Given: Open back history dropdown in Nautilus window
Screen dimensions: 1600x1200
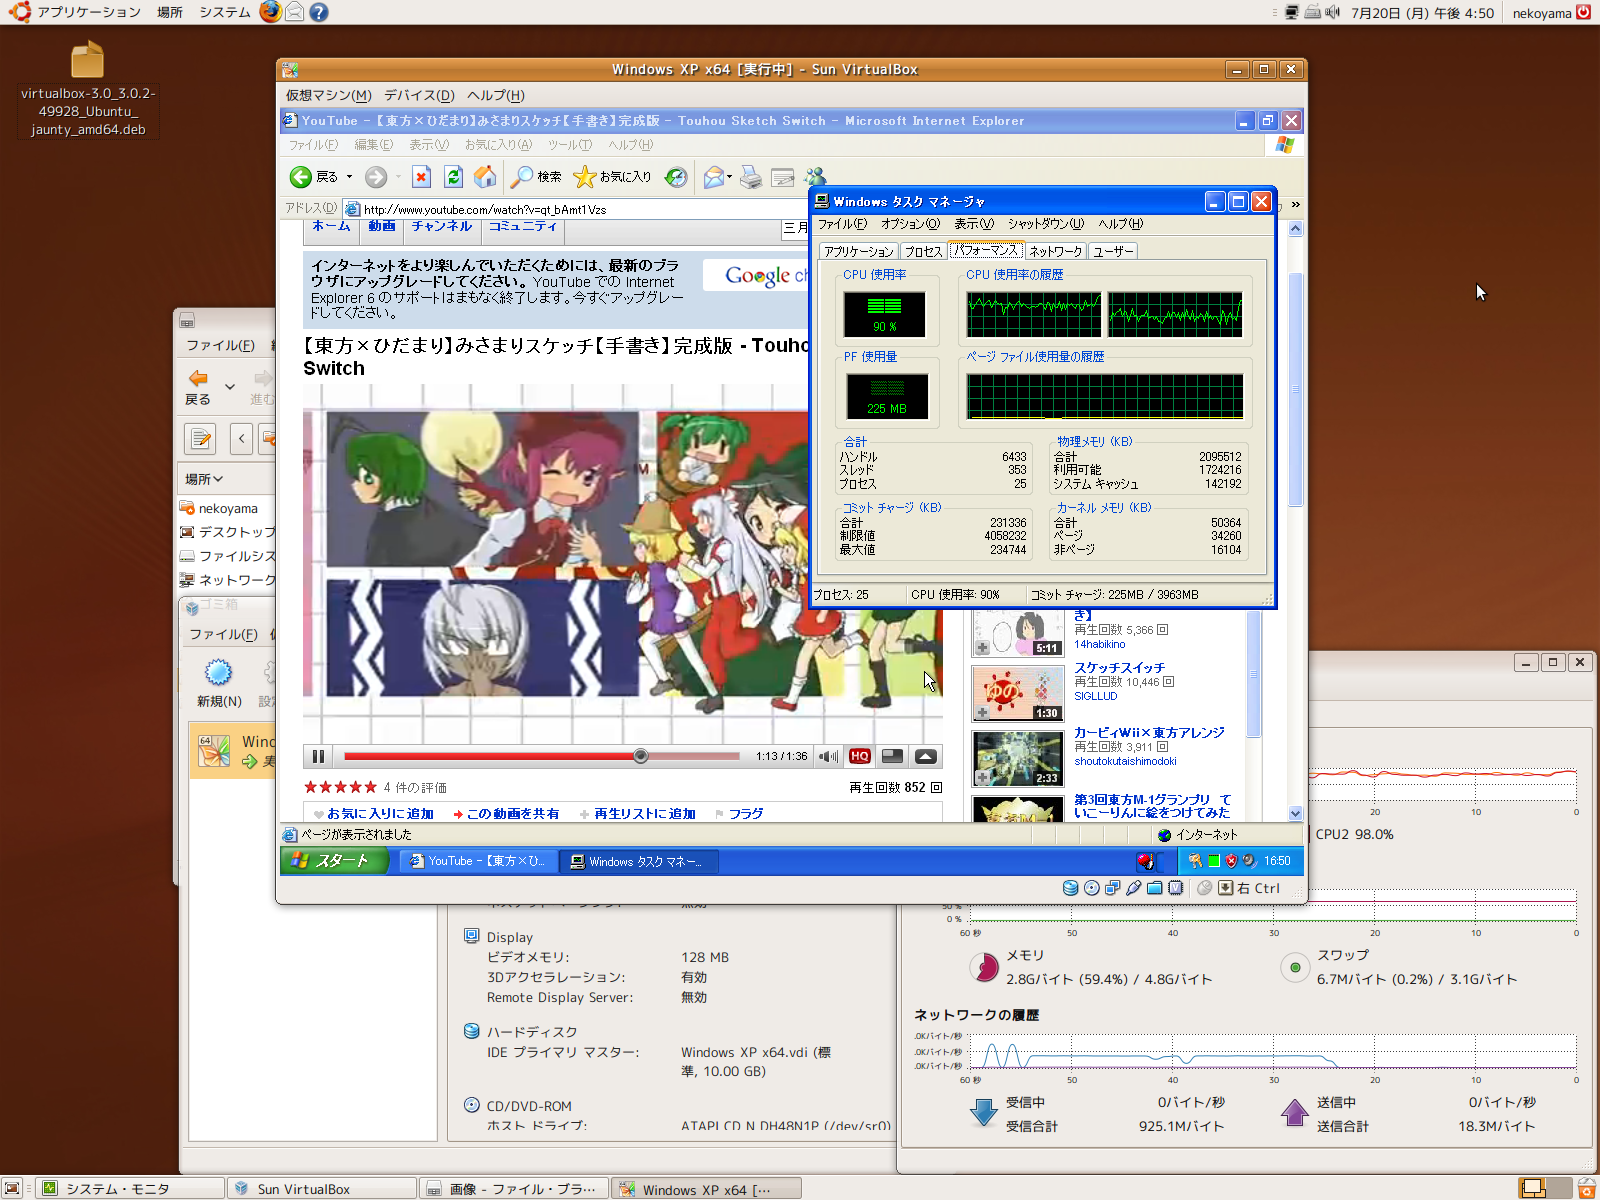Looking at the screenshot, I should pyautogui.click(x=230, y=386).
